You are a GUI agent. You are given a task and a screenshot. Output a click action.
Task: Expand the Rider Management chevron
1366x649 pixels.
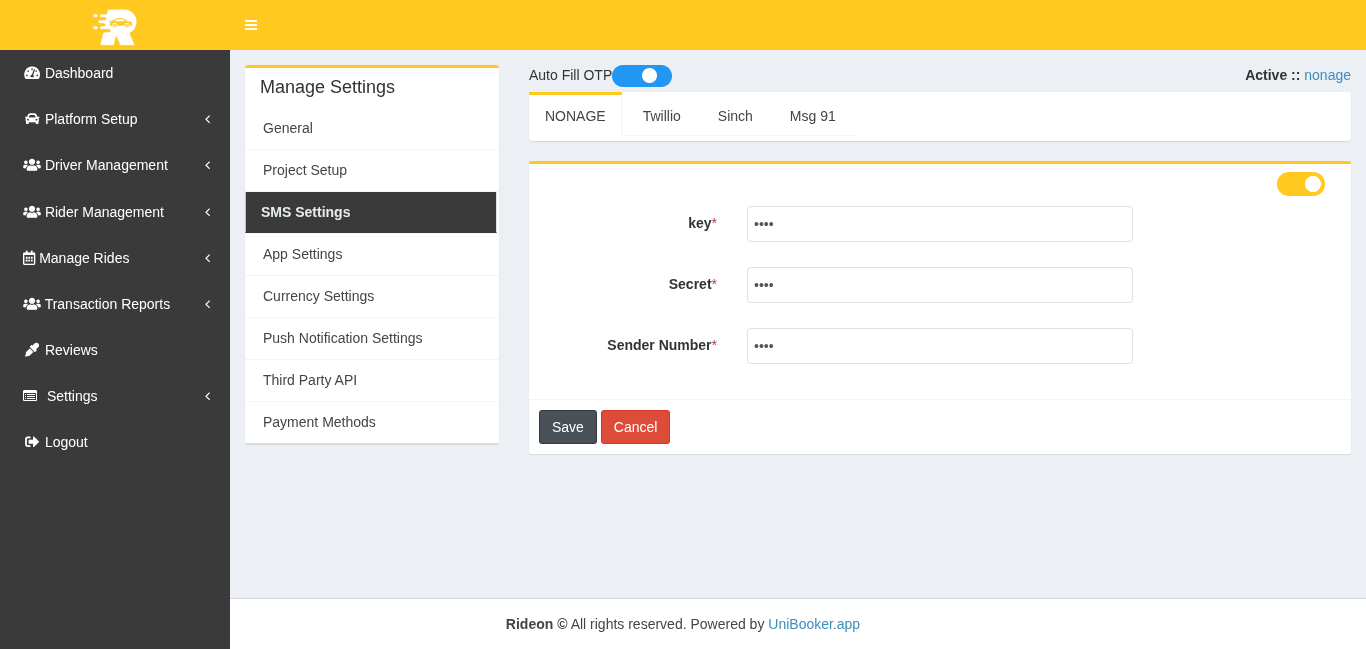tap(207, 212)
